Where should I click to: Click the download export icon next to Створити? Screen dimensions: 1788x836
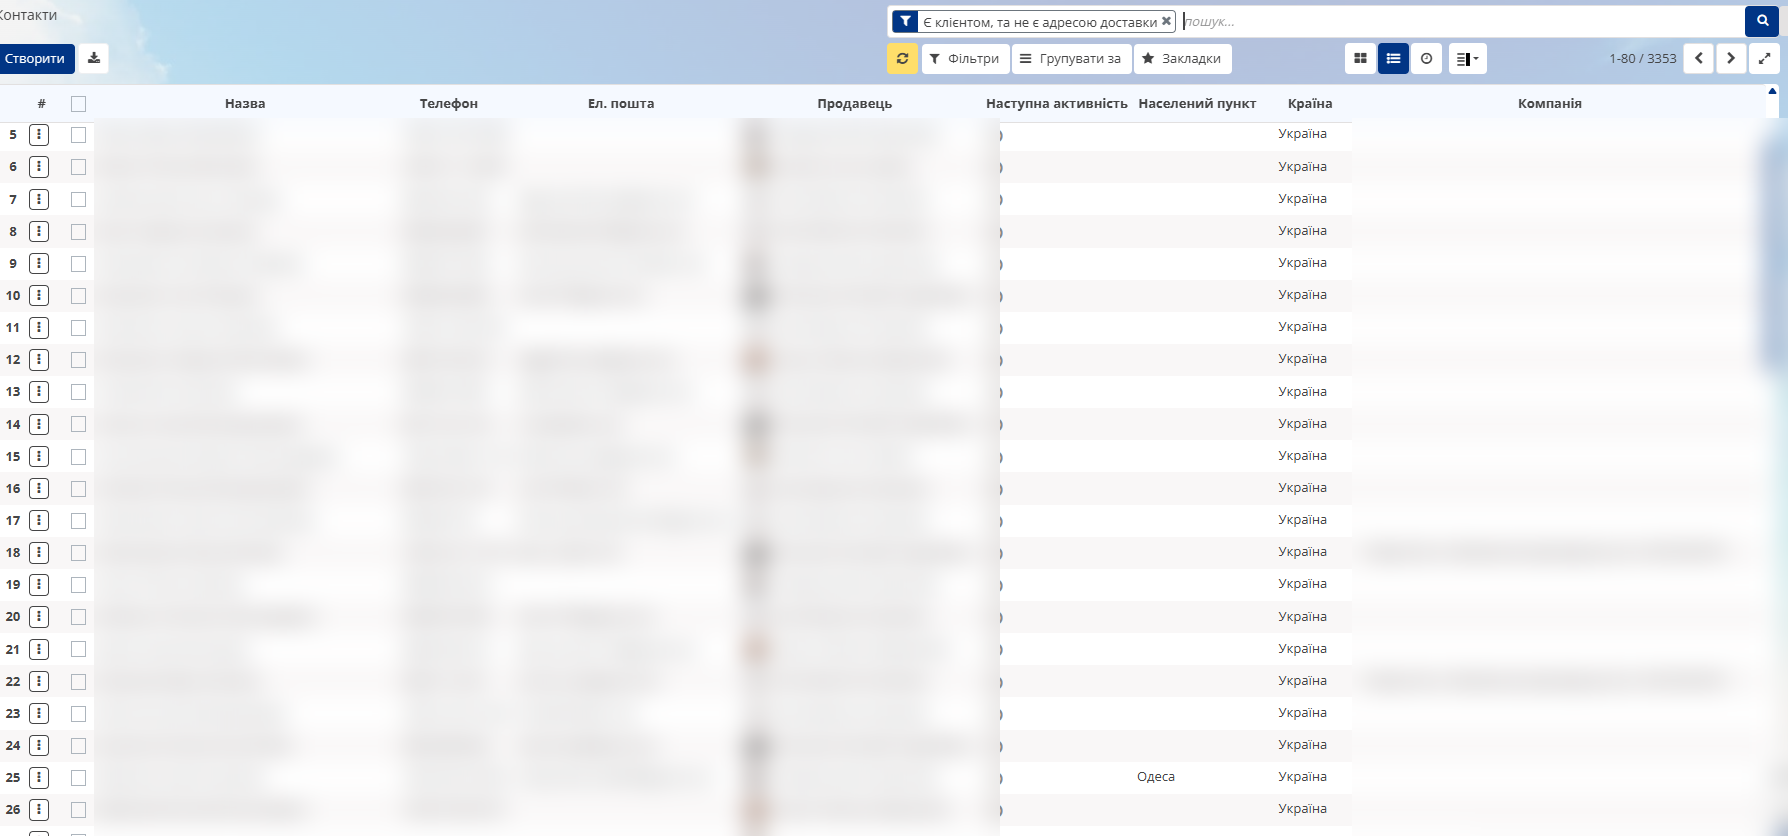[94, 59]
